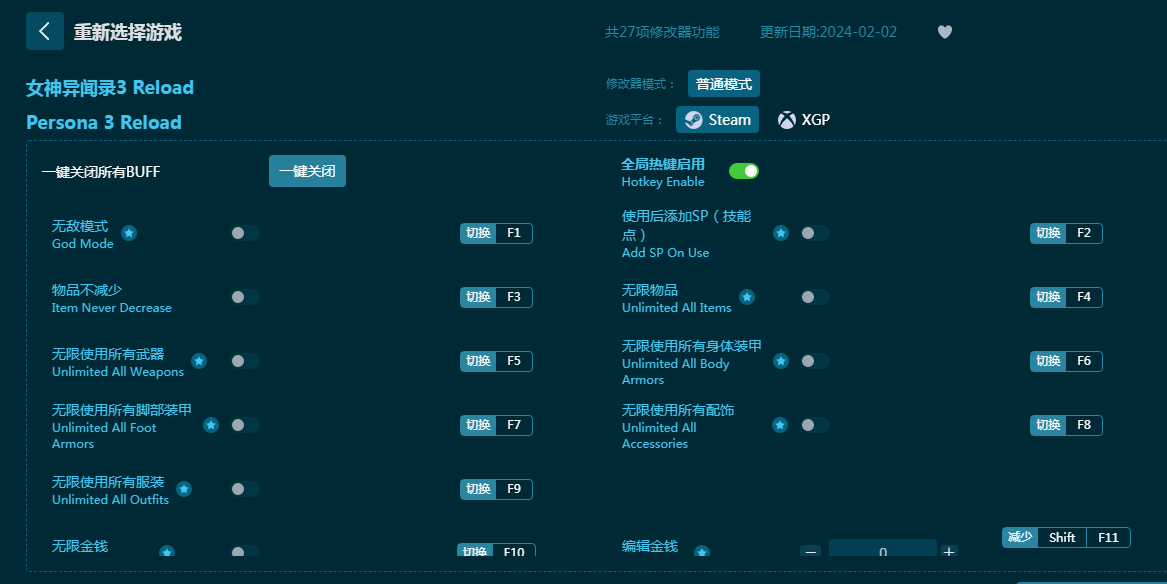Viewport: 1167px width, 584px height.
Task: Click the F5 hotkey for Unlimited All Weapons
Action: click(x=496, y=361)
